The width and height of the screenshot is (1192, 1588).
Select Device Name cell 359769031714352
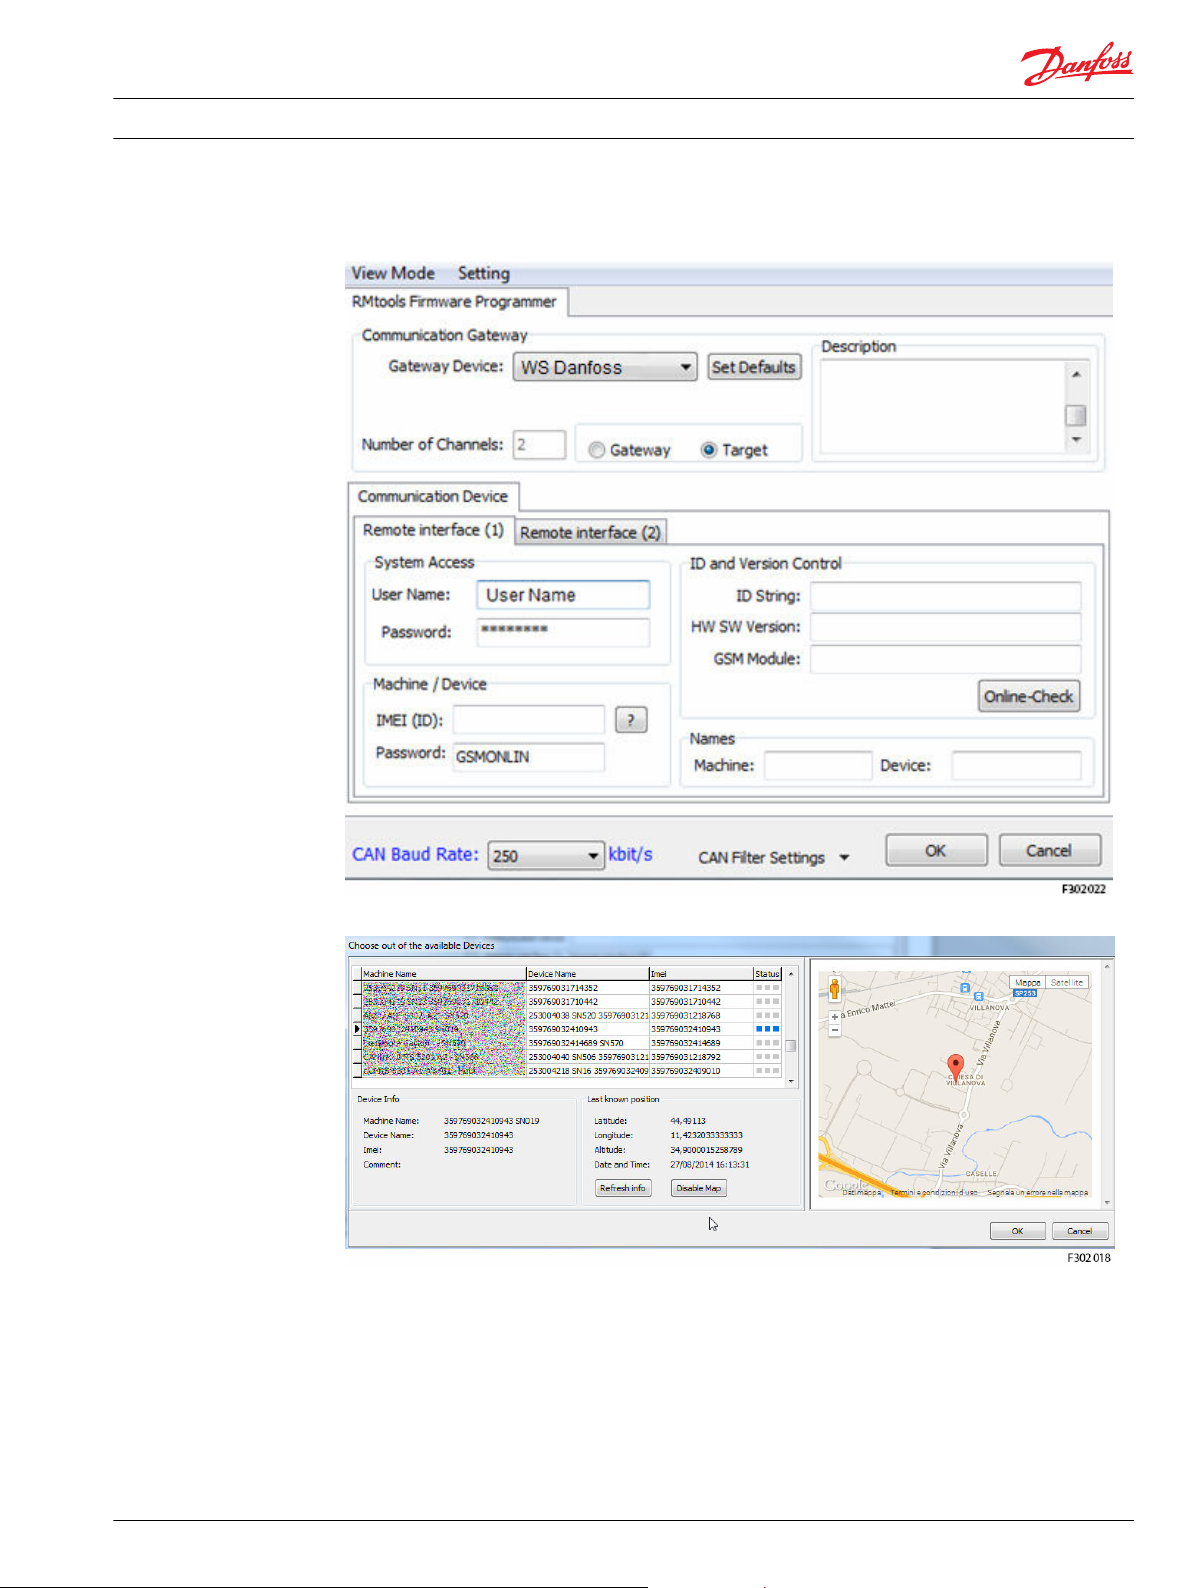pyautogui.click(x=588, y=988)
